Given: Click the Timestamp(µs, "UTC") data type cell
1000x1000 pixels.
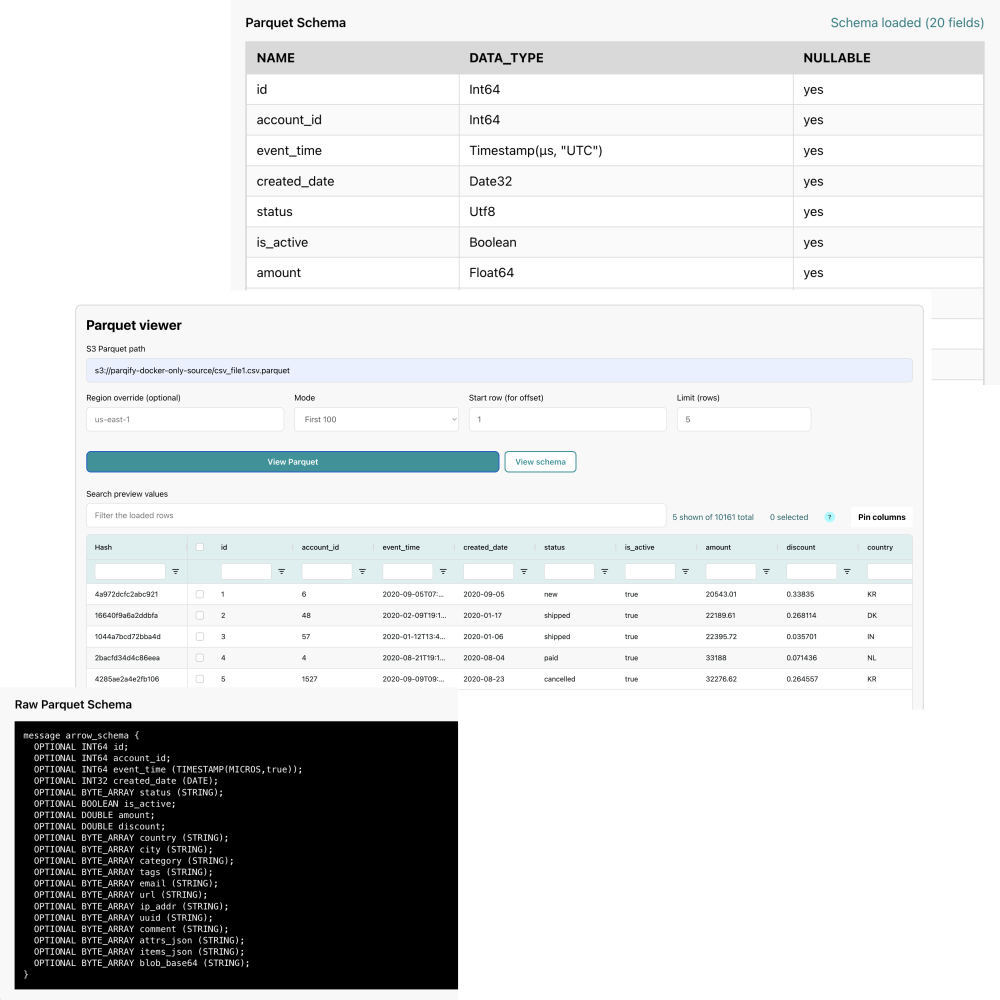Looking at the screenshot, I should tap(536, 151).
